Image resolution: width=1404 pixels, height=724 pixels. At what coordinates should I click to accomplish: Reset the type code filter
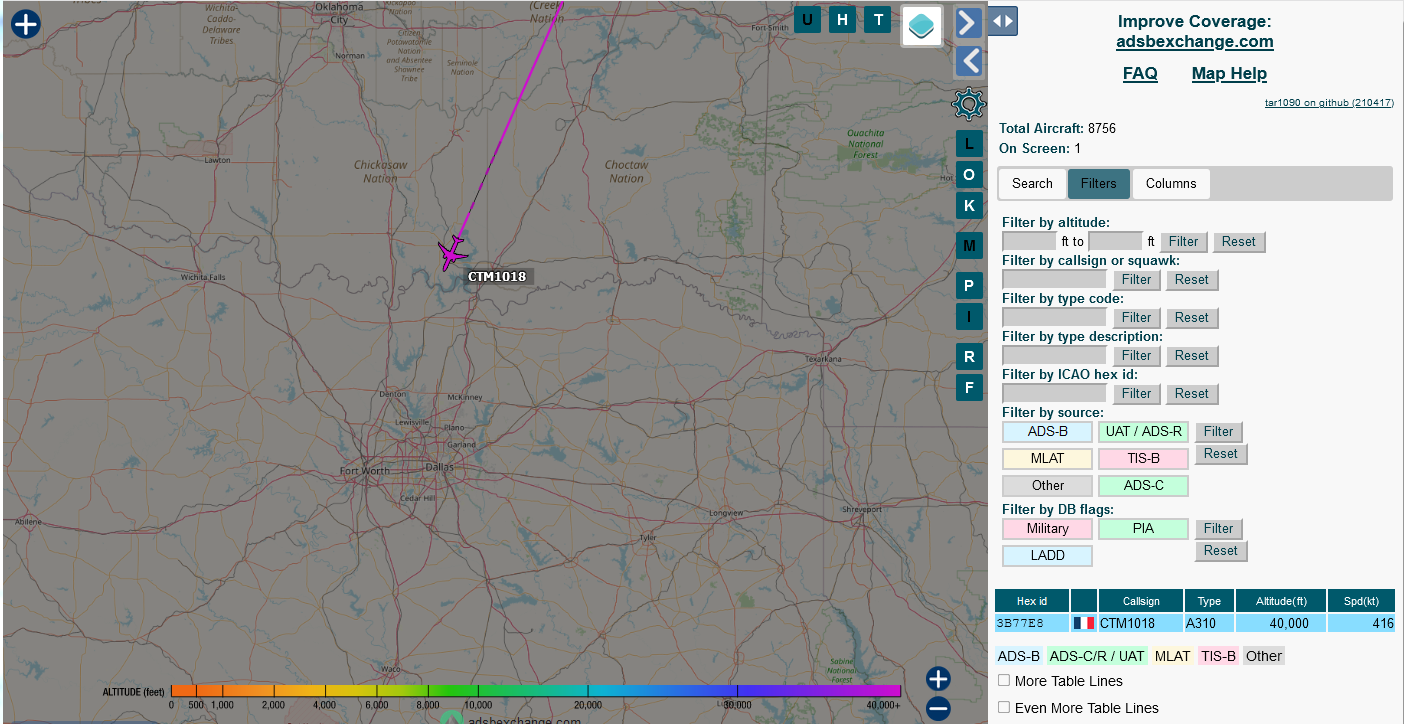(x=1192, y=318)
